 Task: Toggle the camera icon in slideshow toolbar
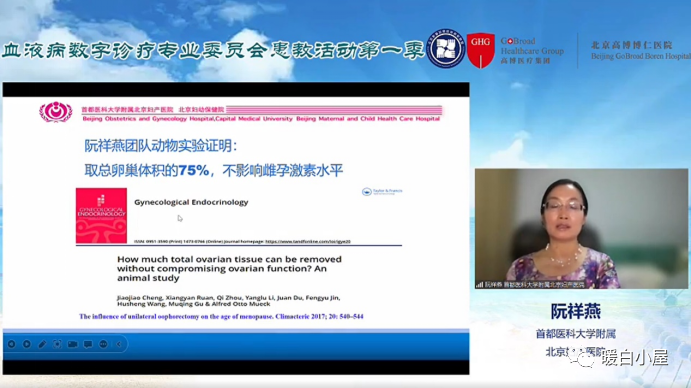pyautogui.click(x=73, y=344)
